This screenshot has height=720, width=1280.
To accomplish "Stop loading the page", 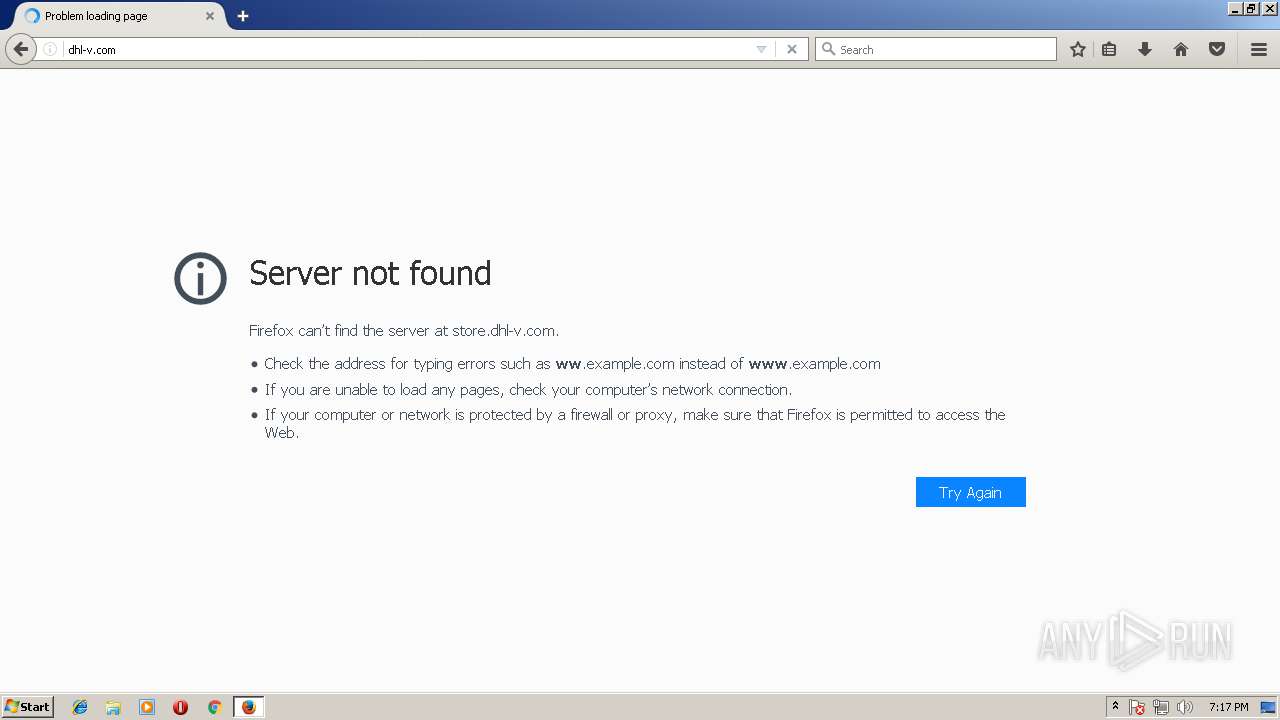I will (x=792, y=49).
